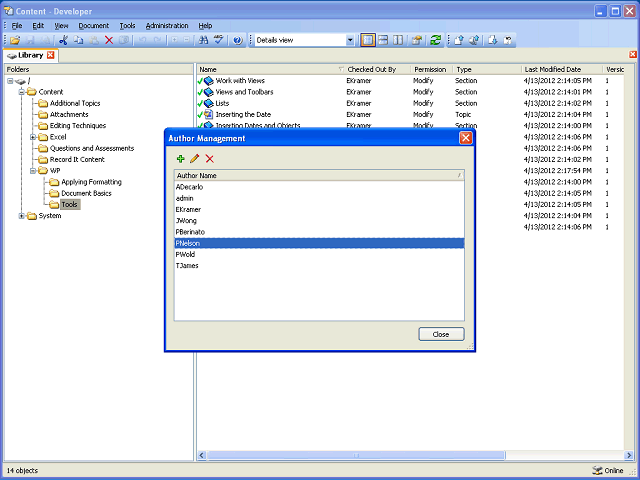The image size is (640, 480).
Task: Click the horizontal split layout icon
Action: pyautogui.click(x=383, y=40)
